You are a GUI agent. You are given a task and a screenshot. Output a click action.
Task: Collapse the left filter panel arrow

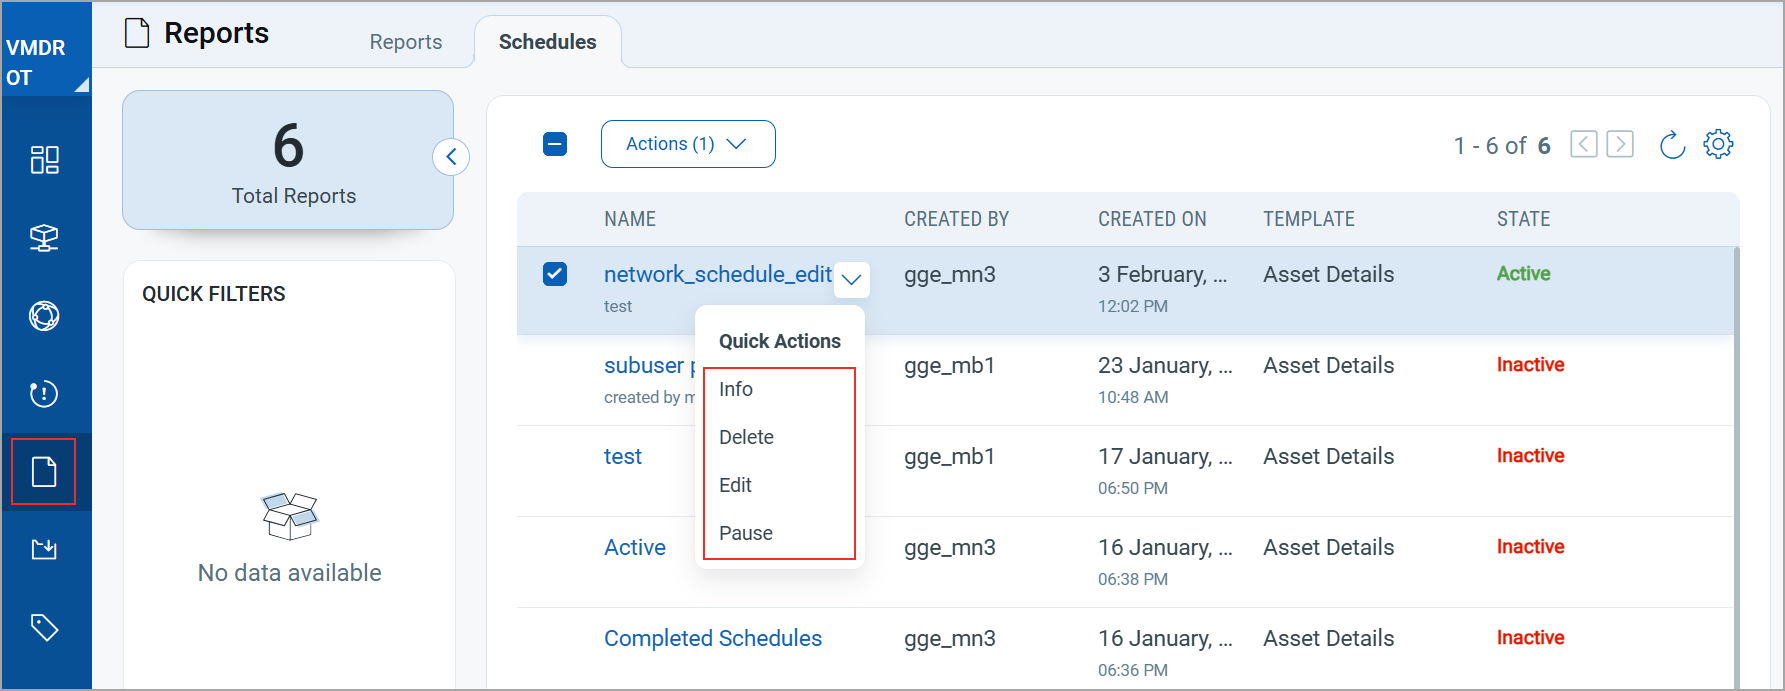tap(451, 157)
